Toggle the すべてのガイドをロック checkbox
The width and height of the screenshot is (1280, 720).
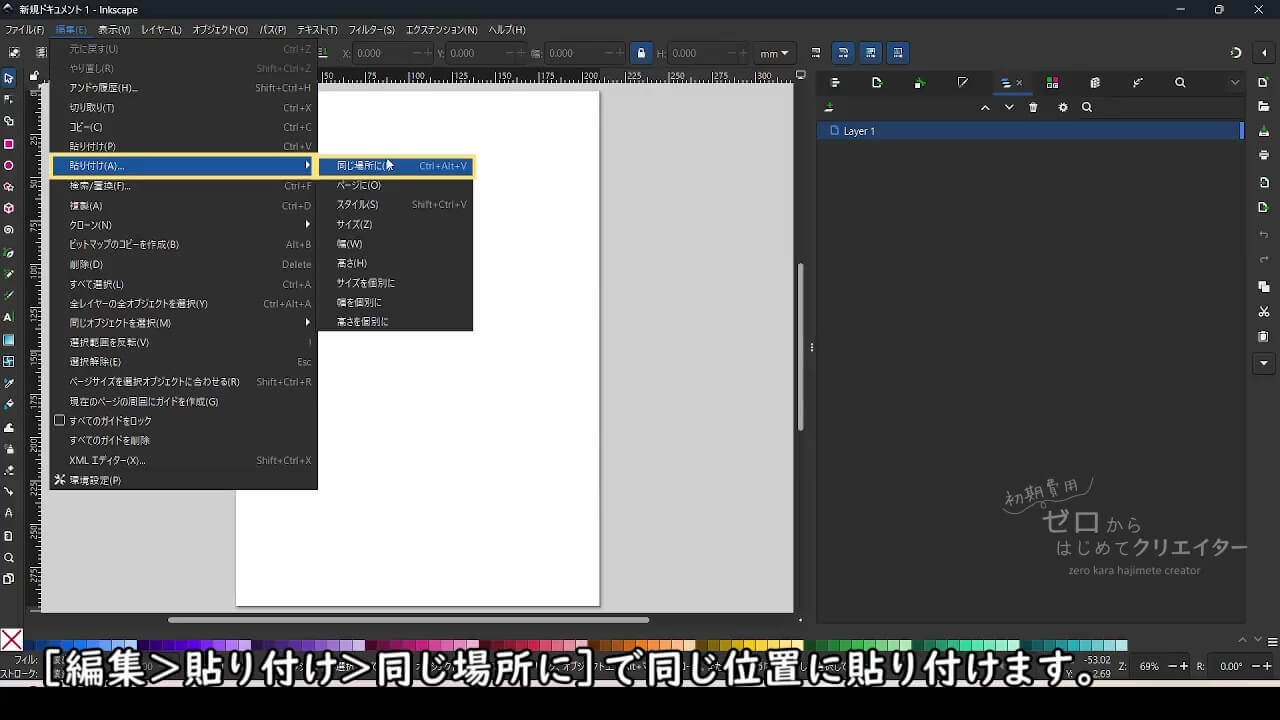pos(60,421)
